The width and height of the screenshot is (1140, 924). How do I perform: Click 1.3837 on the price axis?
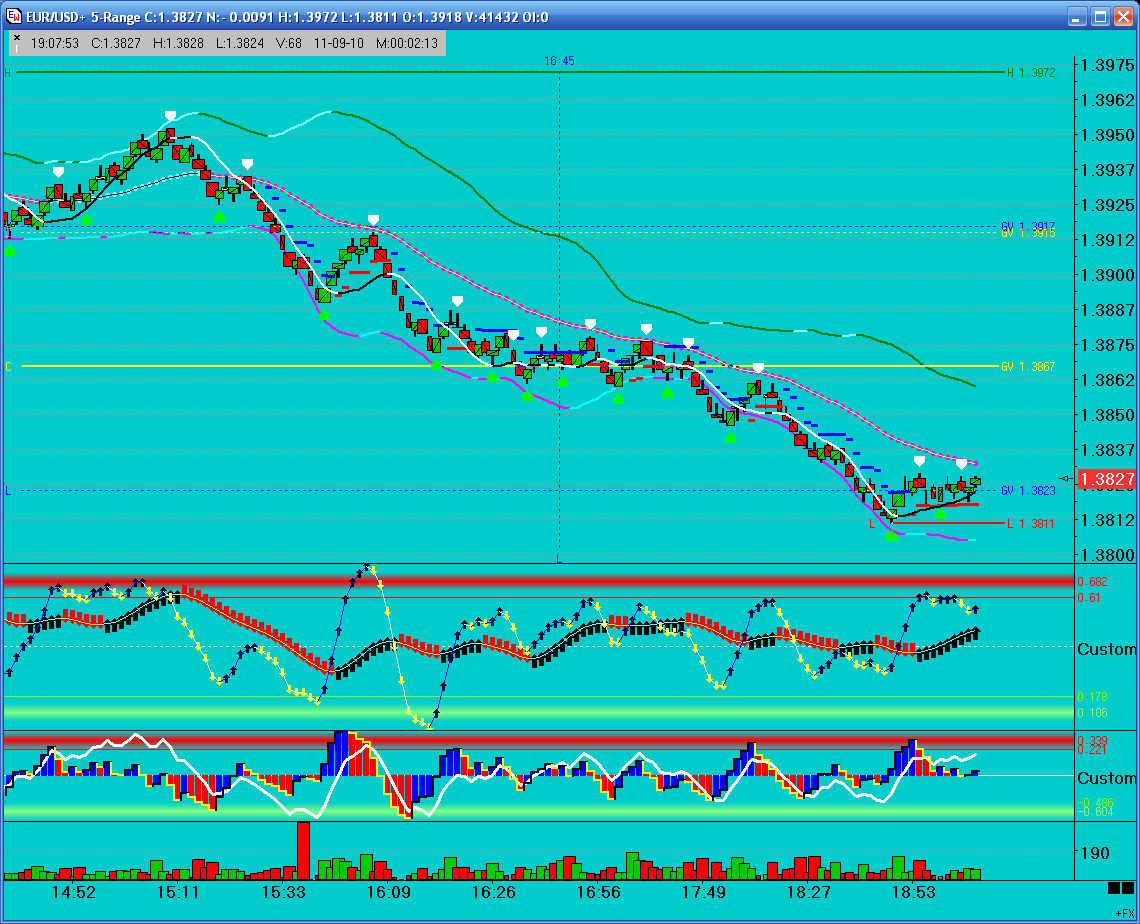click(1107, 450)
